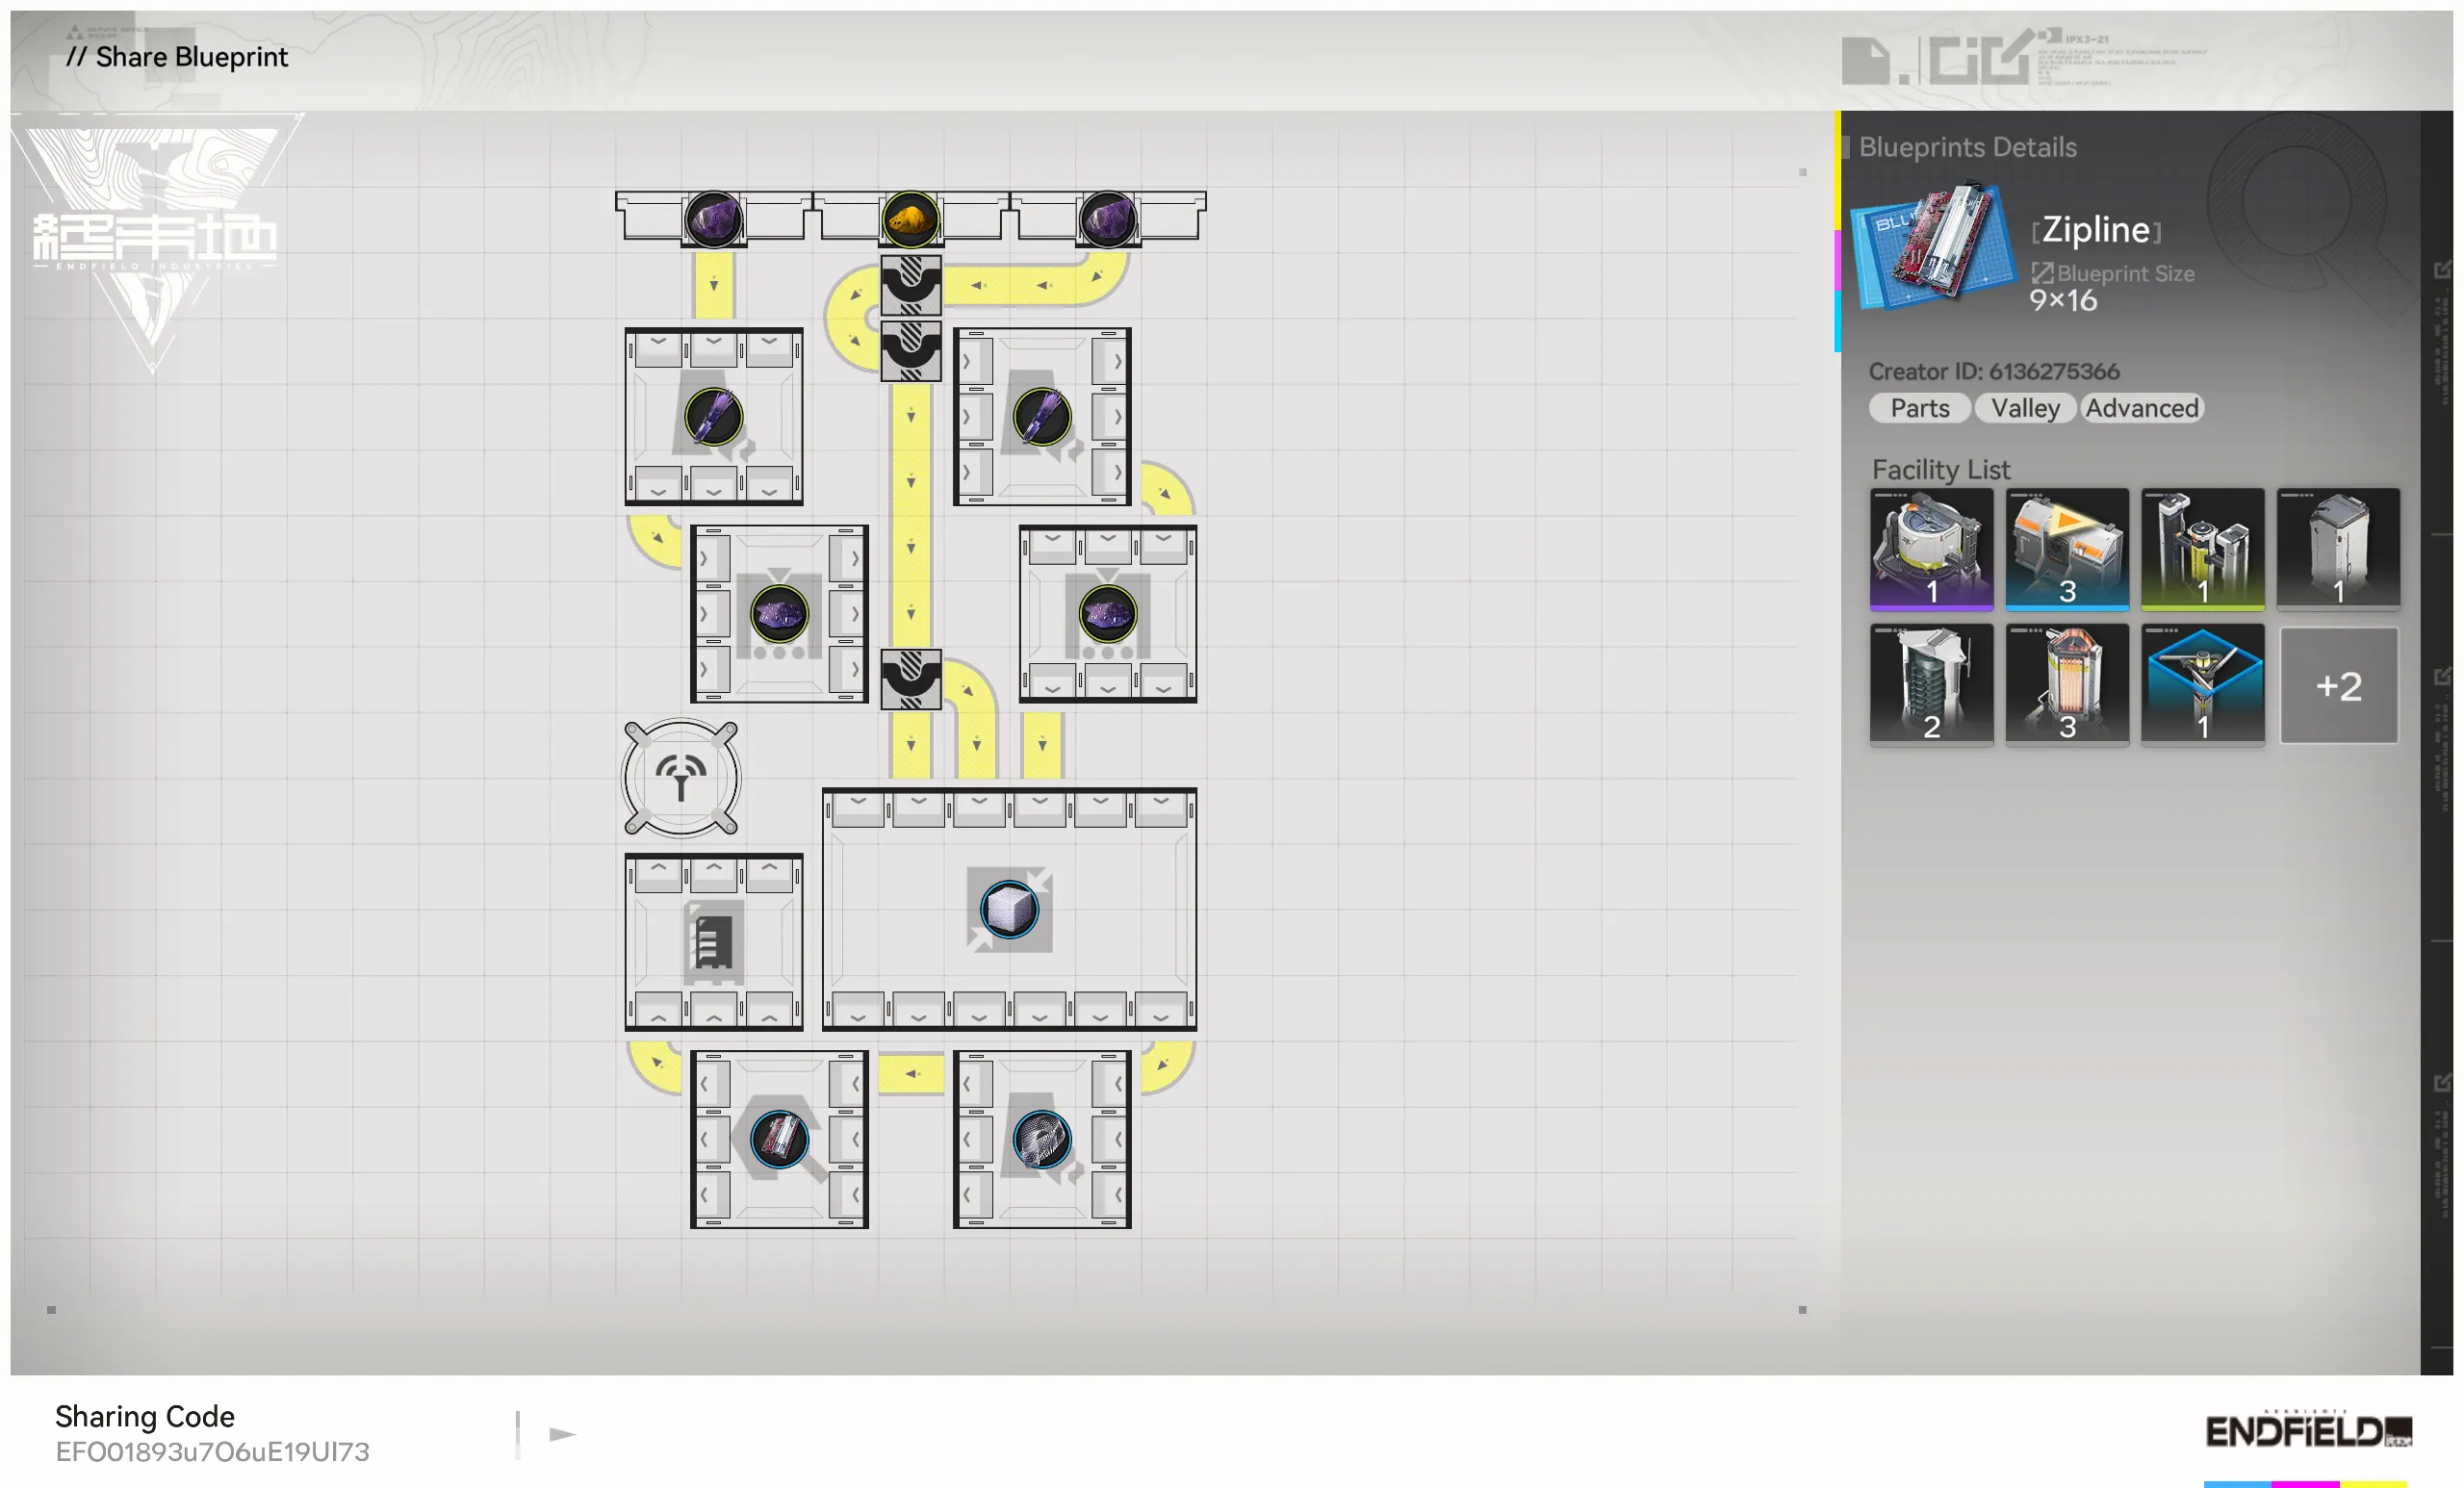
Task: Click the sharing code EFO01893u7O6uE19UI73
Action: [212, 1451]
